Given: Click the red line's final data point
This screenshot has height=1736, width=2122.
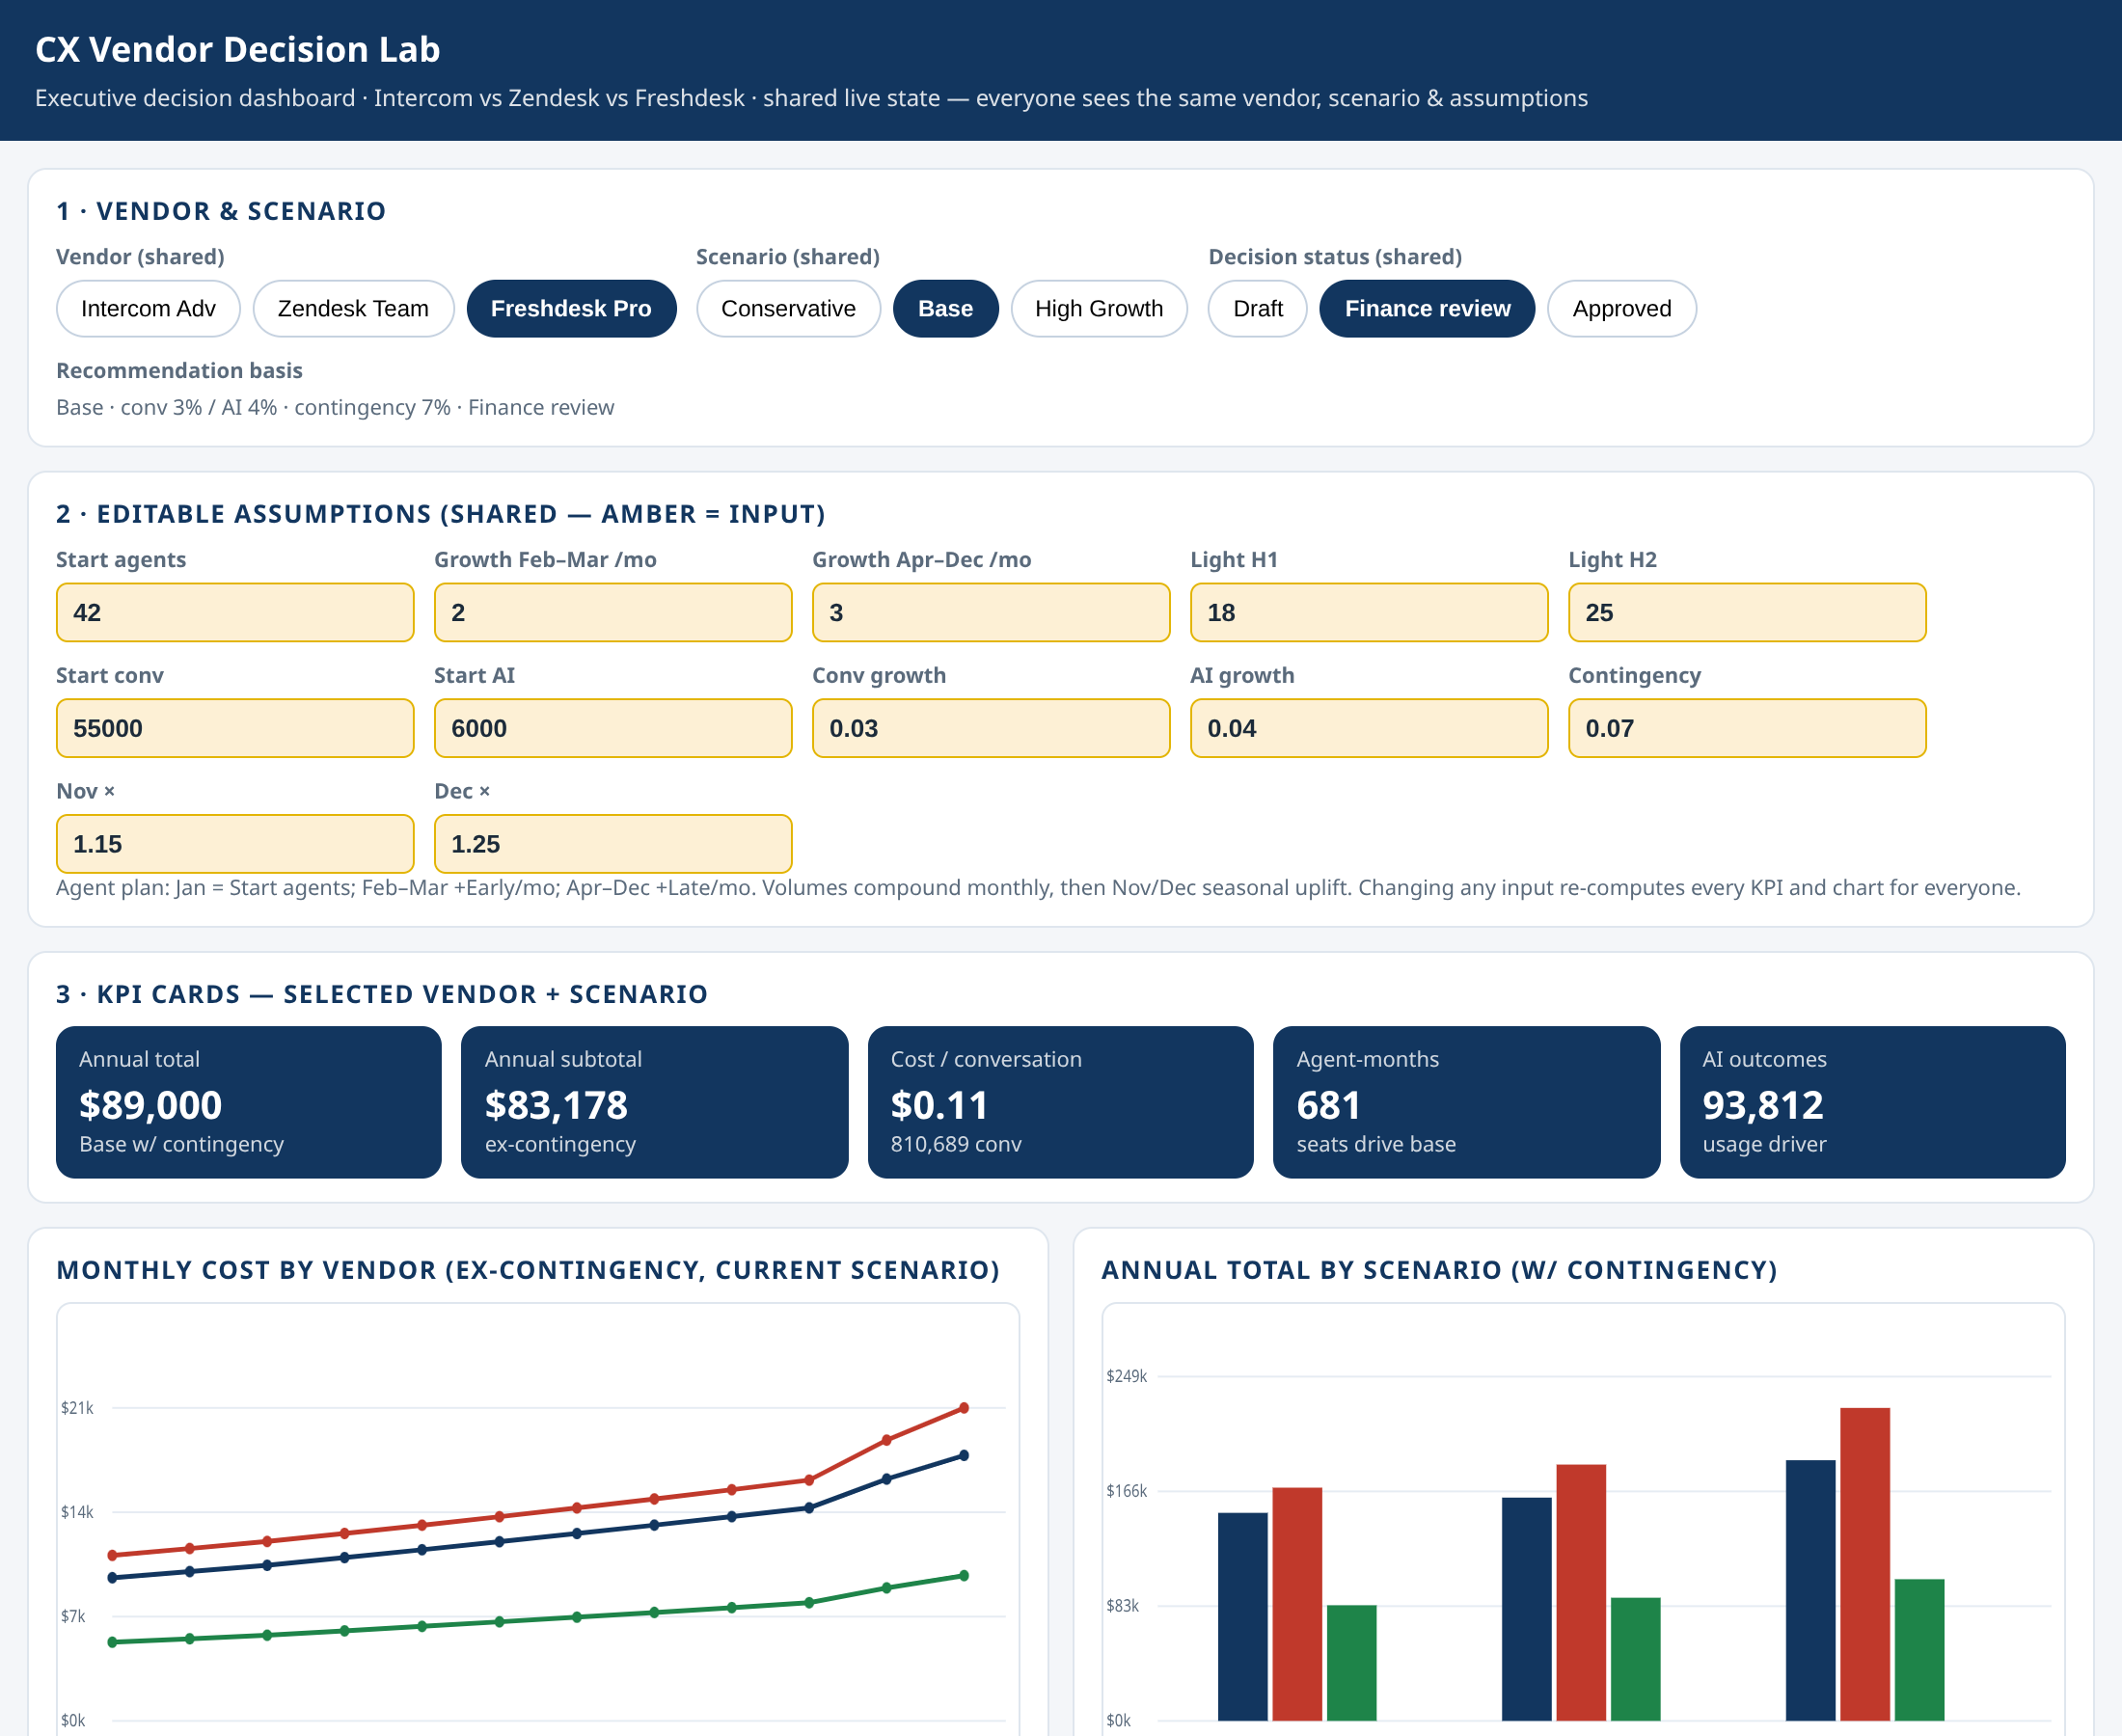Looking at the screenshot, I should 964,1408.
